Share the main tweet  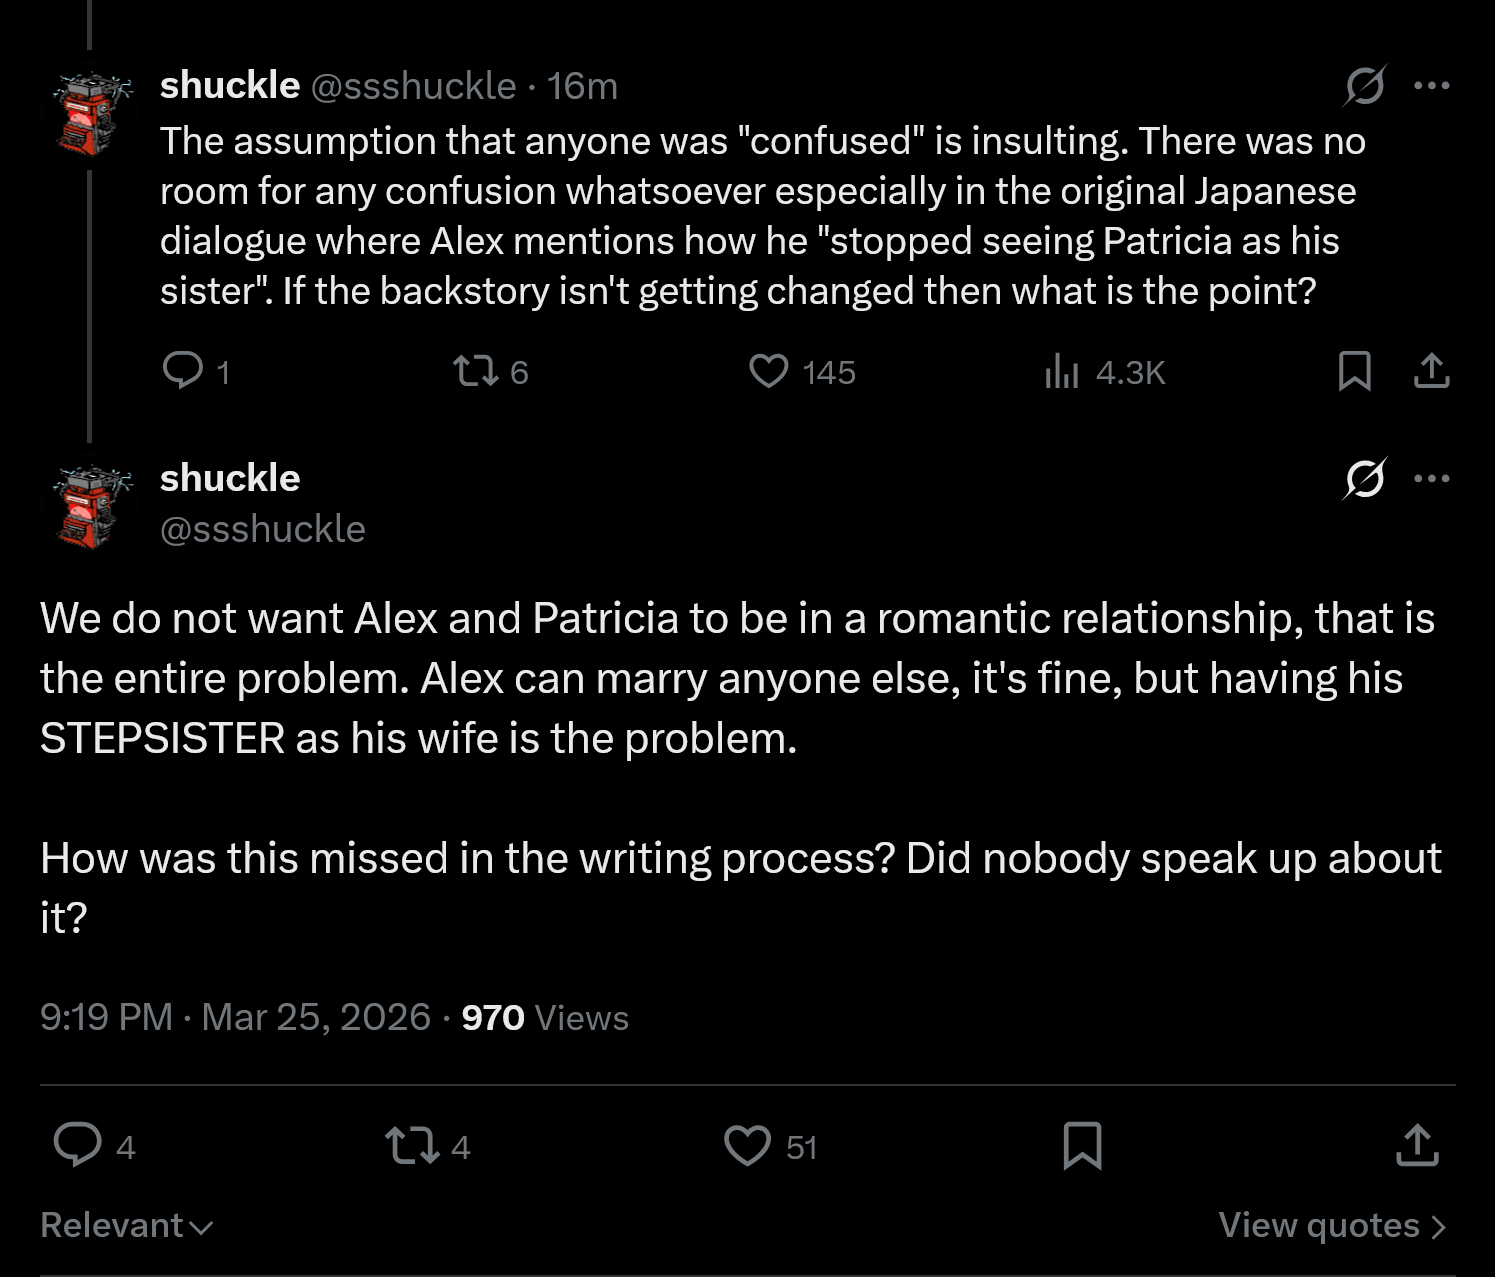tap(1416, 1146)
